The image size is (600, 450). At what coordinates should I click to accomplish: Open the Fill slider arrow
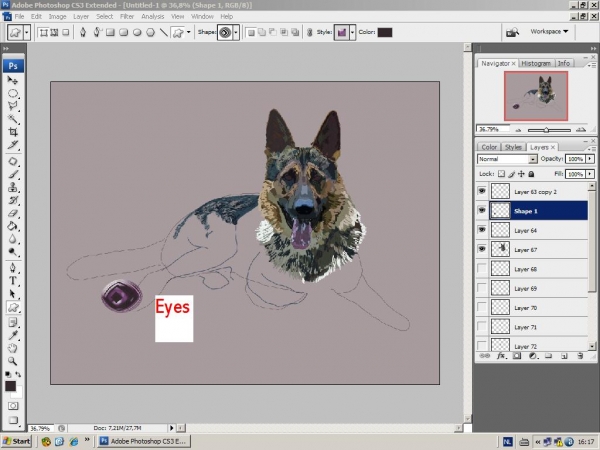(x=590, y=174)
